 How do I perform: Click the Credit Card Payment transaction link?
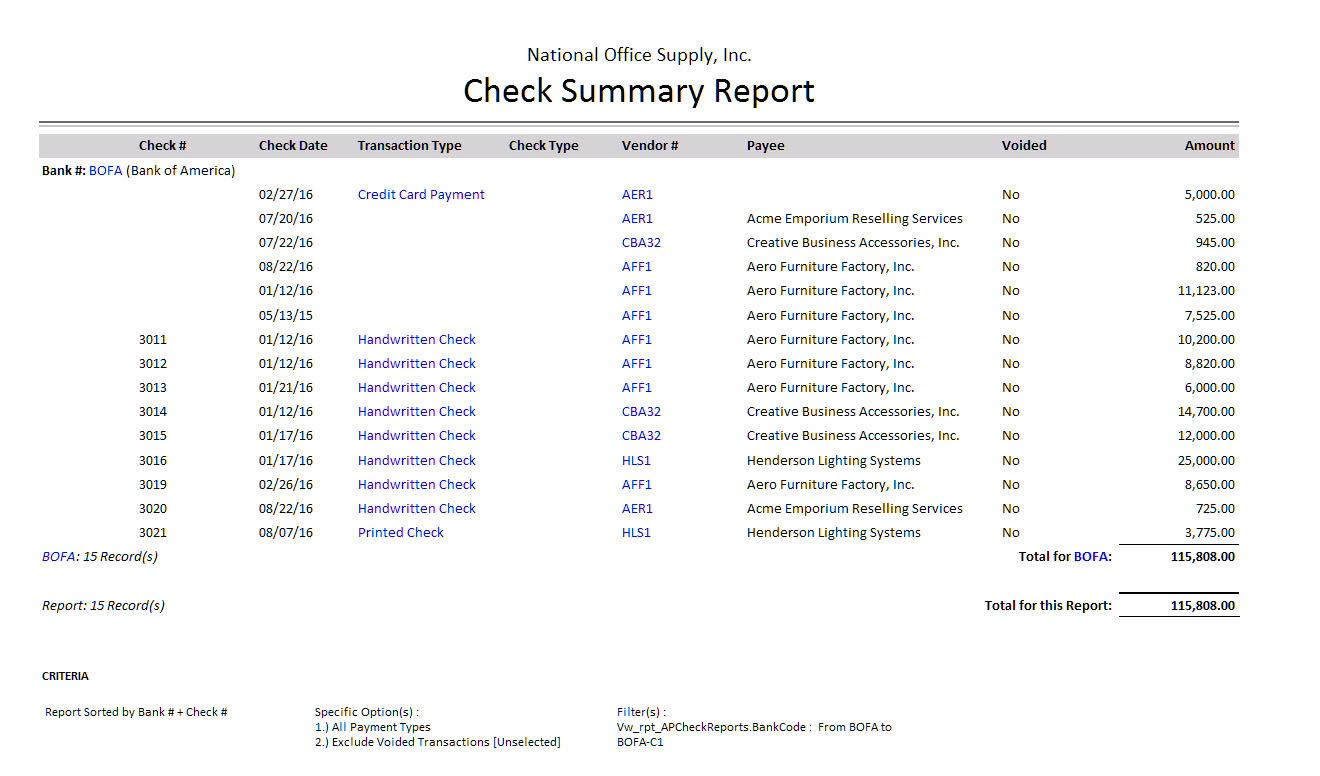421,195
